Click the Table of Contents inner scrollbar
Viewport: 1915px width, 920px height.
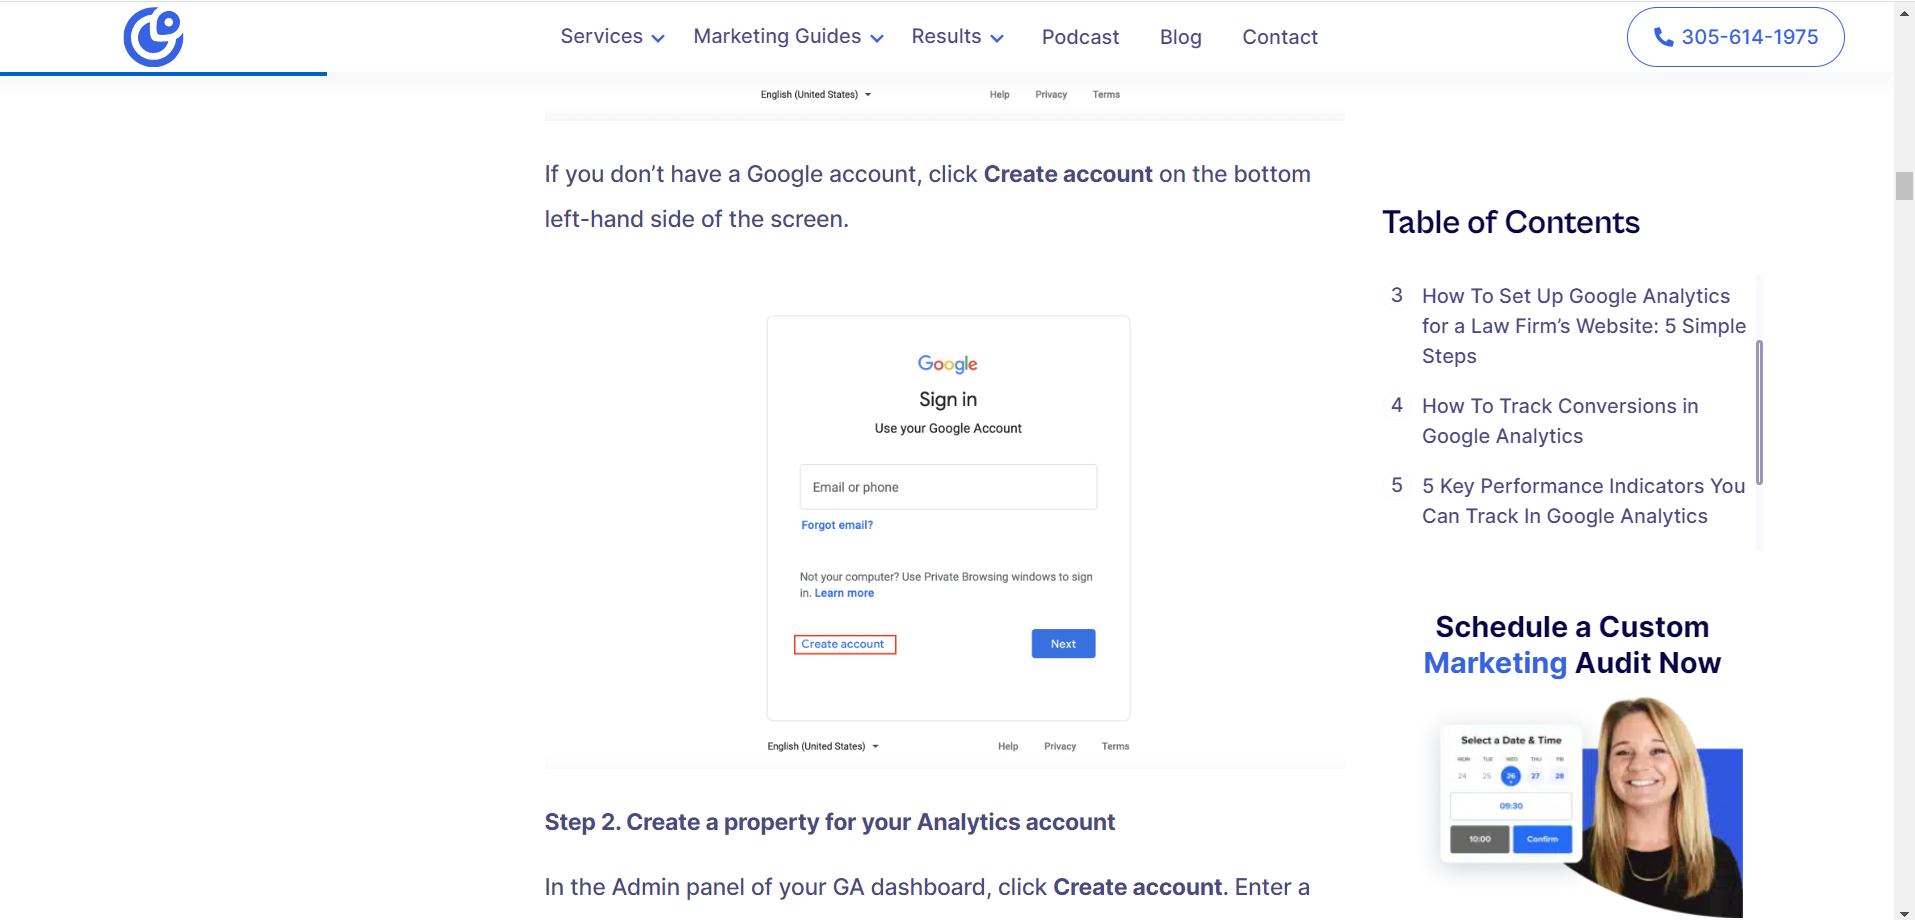coord(1759,412)
